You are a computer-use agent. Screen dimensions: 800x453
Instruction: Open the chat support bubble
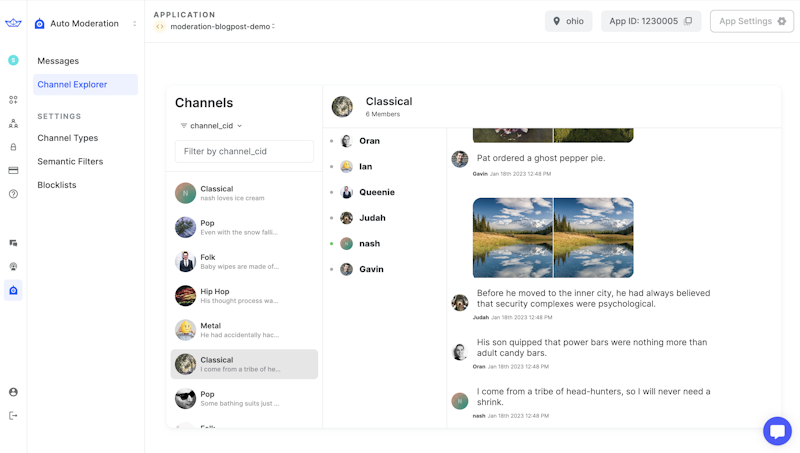(777, 431)
